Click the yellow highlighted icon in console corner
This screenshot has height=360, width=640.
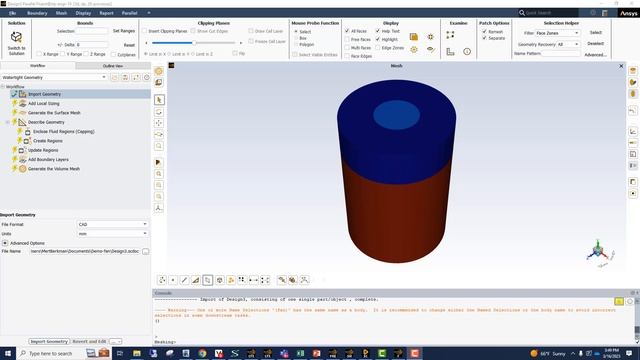619,301
